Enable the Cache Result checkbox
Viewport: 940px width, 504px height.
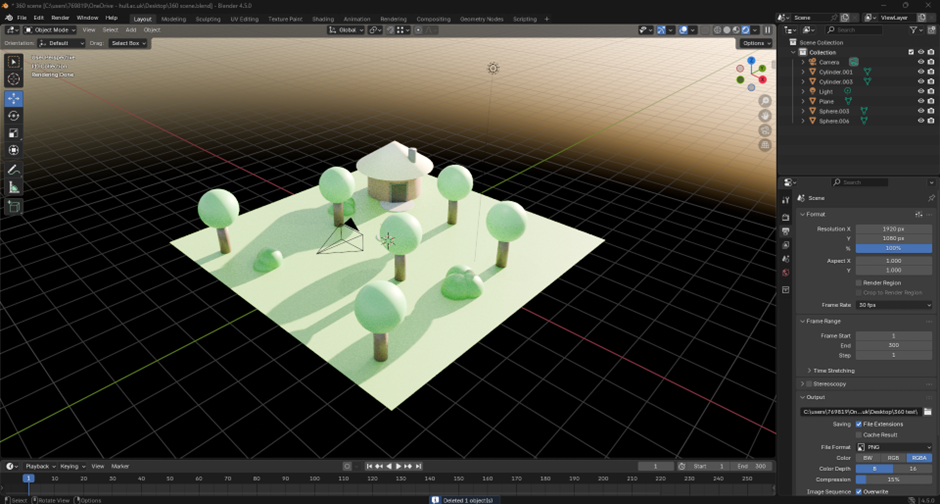[x=858, y=435]
